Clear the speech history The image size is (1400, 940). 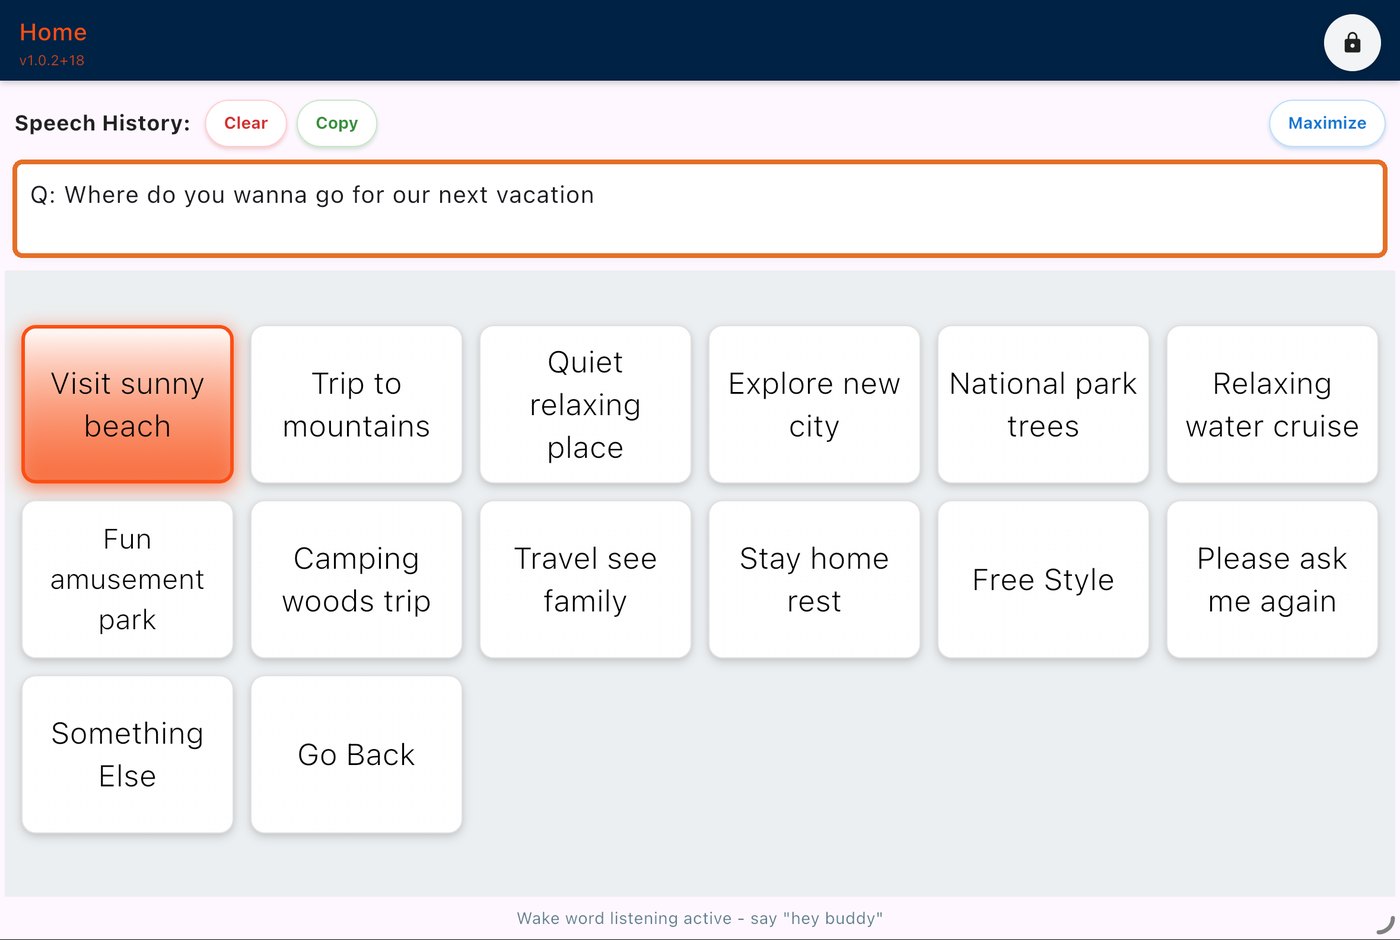[246, 123]
